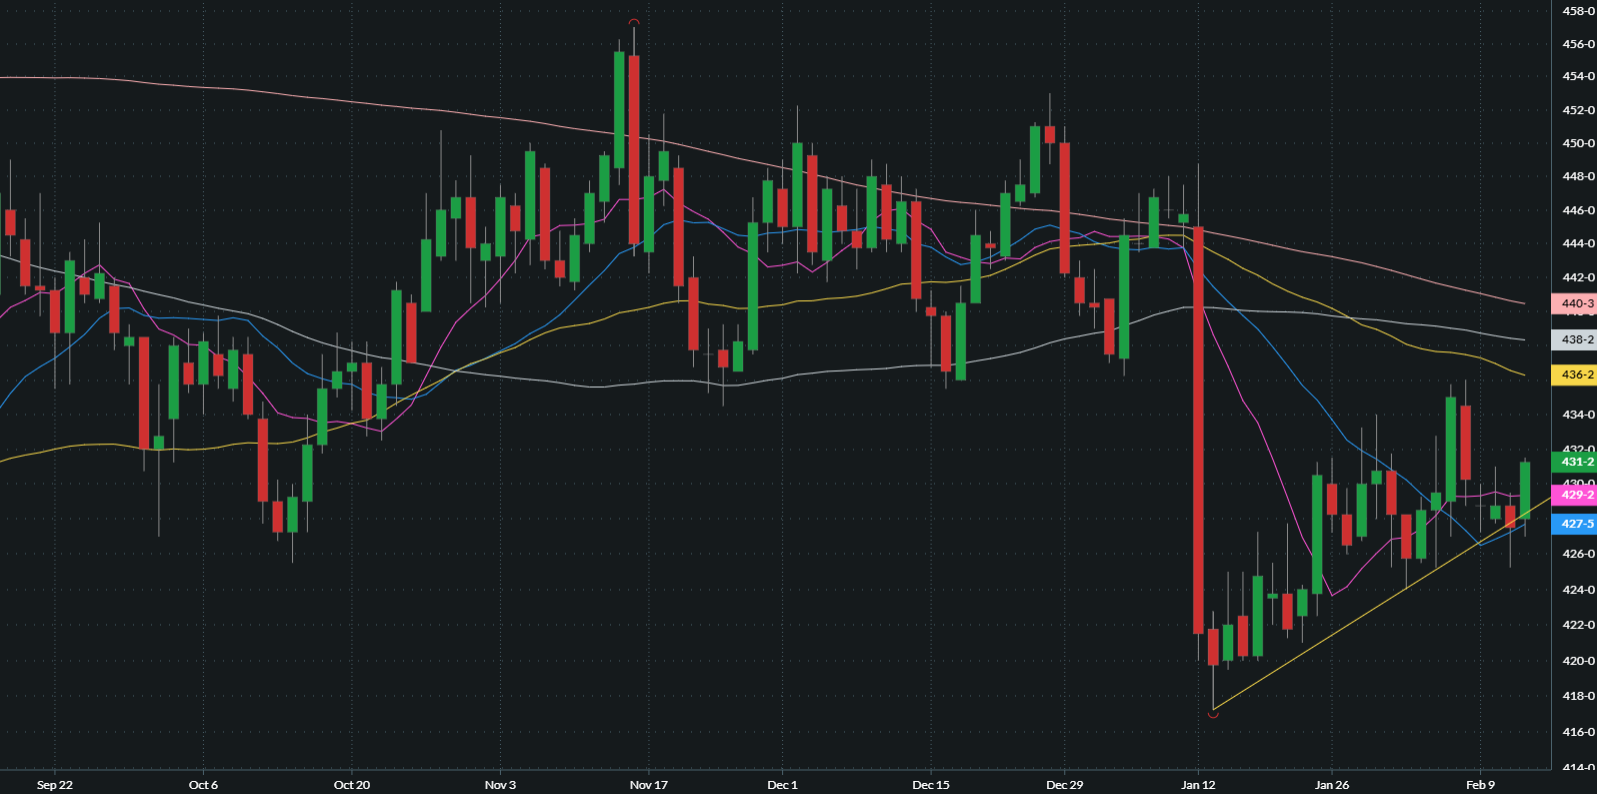Image resolution: width=1597 pixels, height=794 pixels.
Task: Select the 452-0 price axis label
Action: click(1579, 110)
